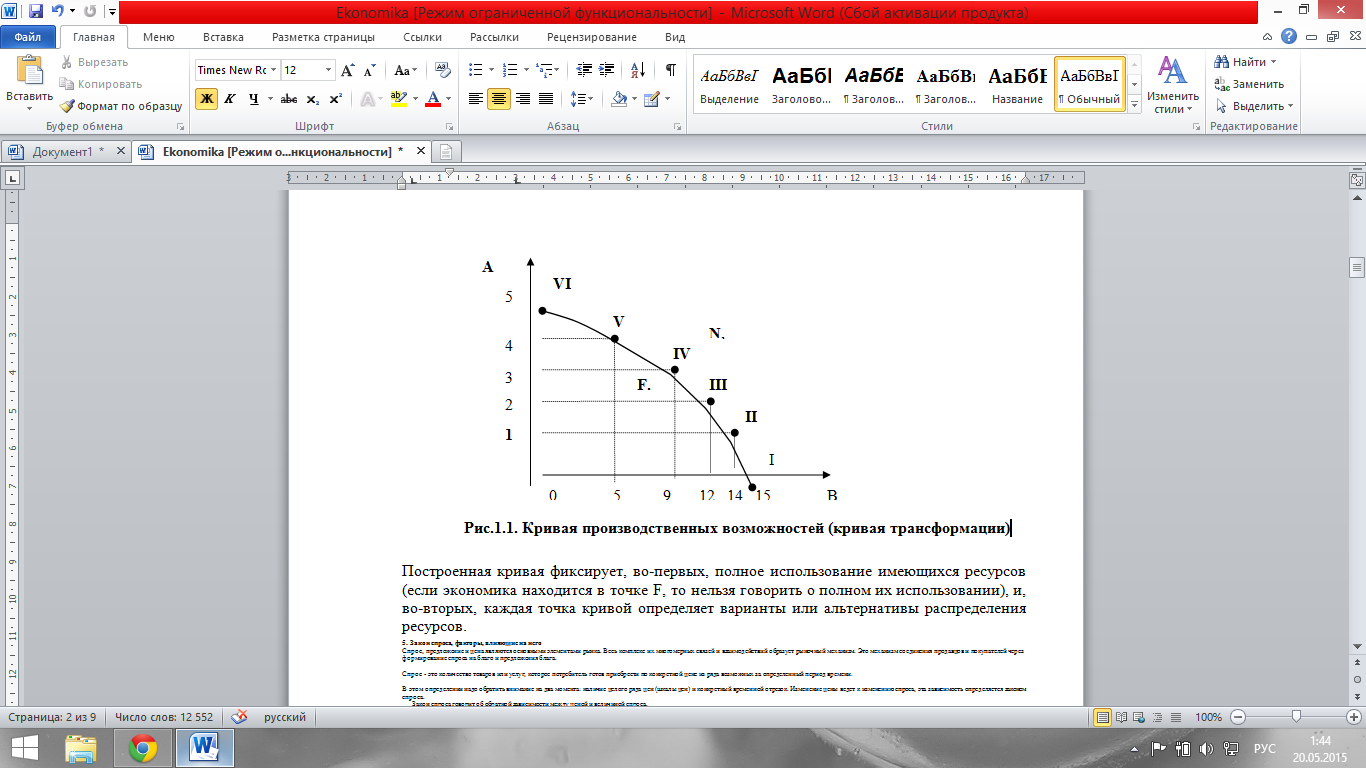
Task: Toggle Print Layout view in status bar
Action: [x=1104, y=717]
